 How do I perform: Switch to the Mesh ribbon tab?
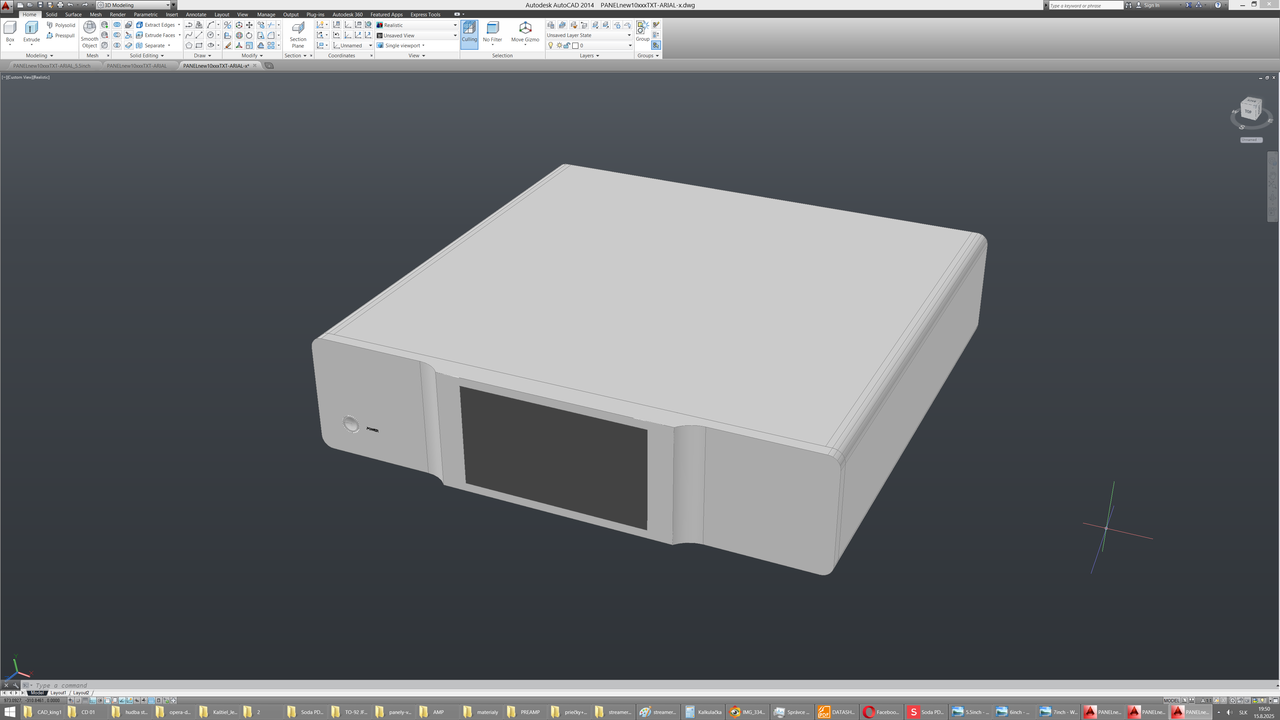[x=96, y=14]
